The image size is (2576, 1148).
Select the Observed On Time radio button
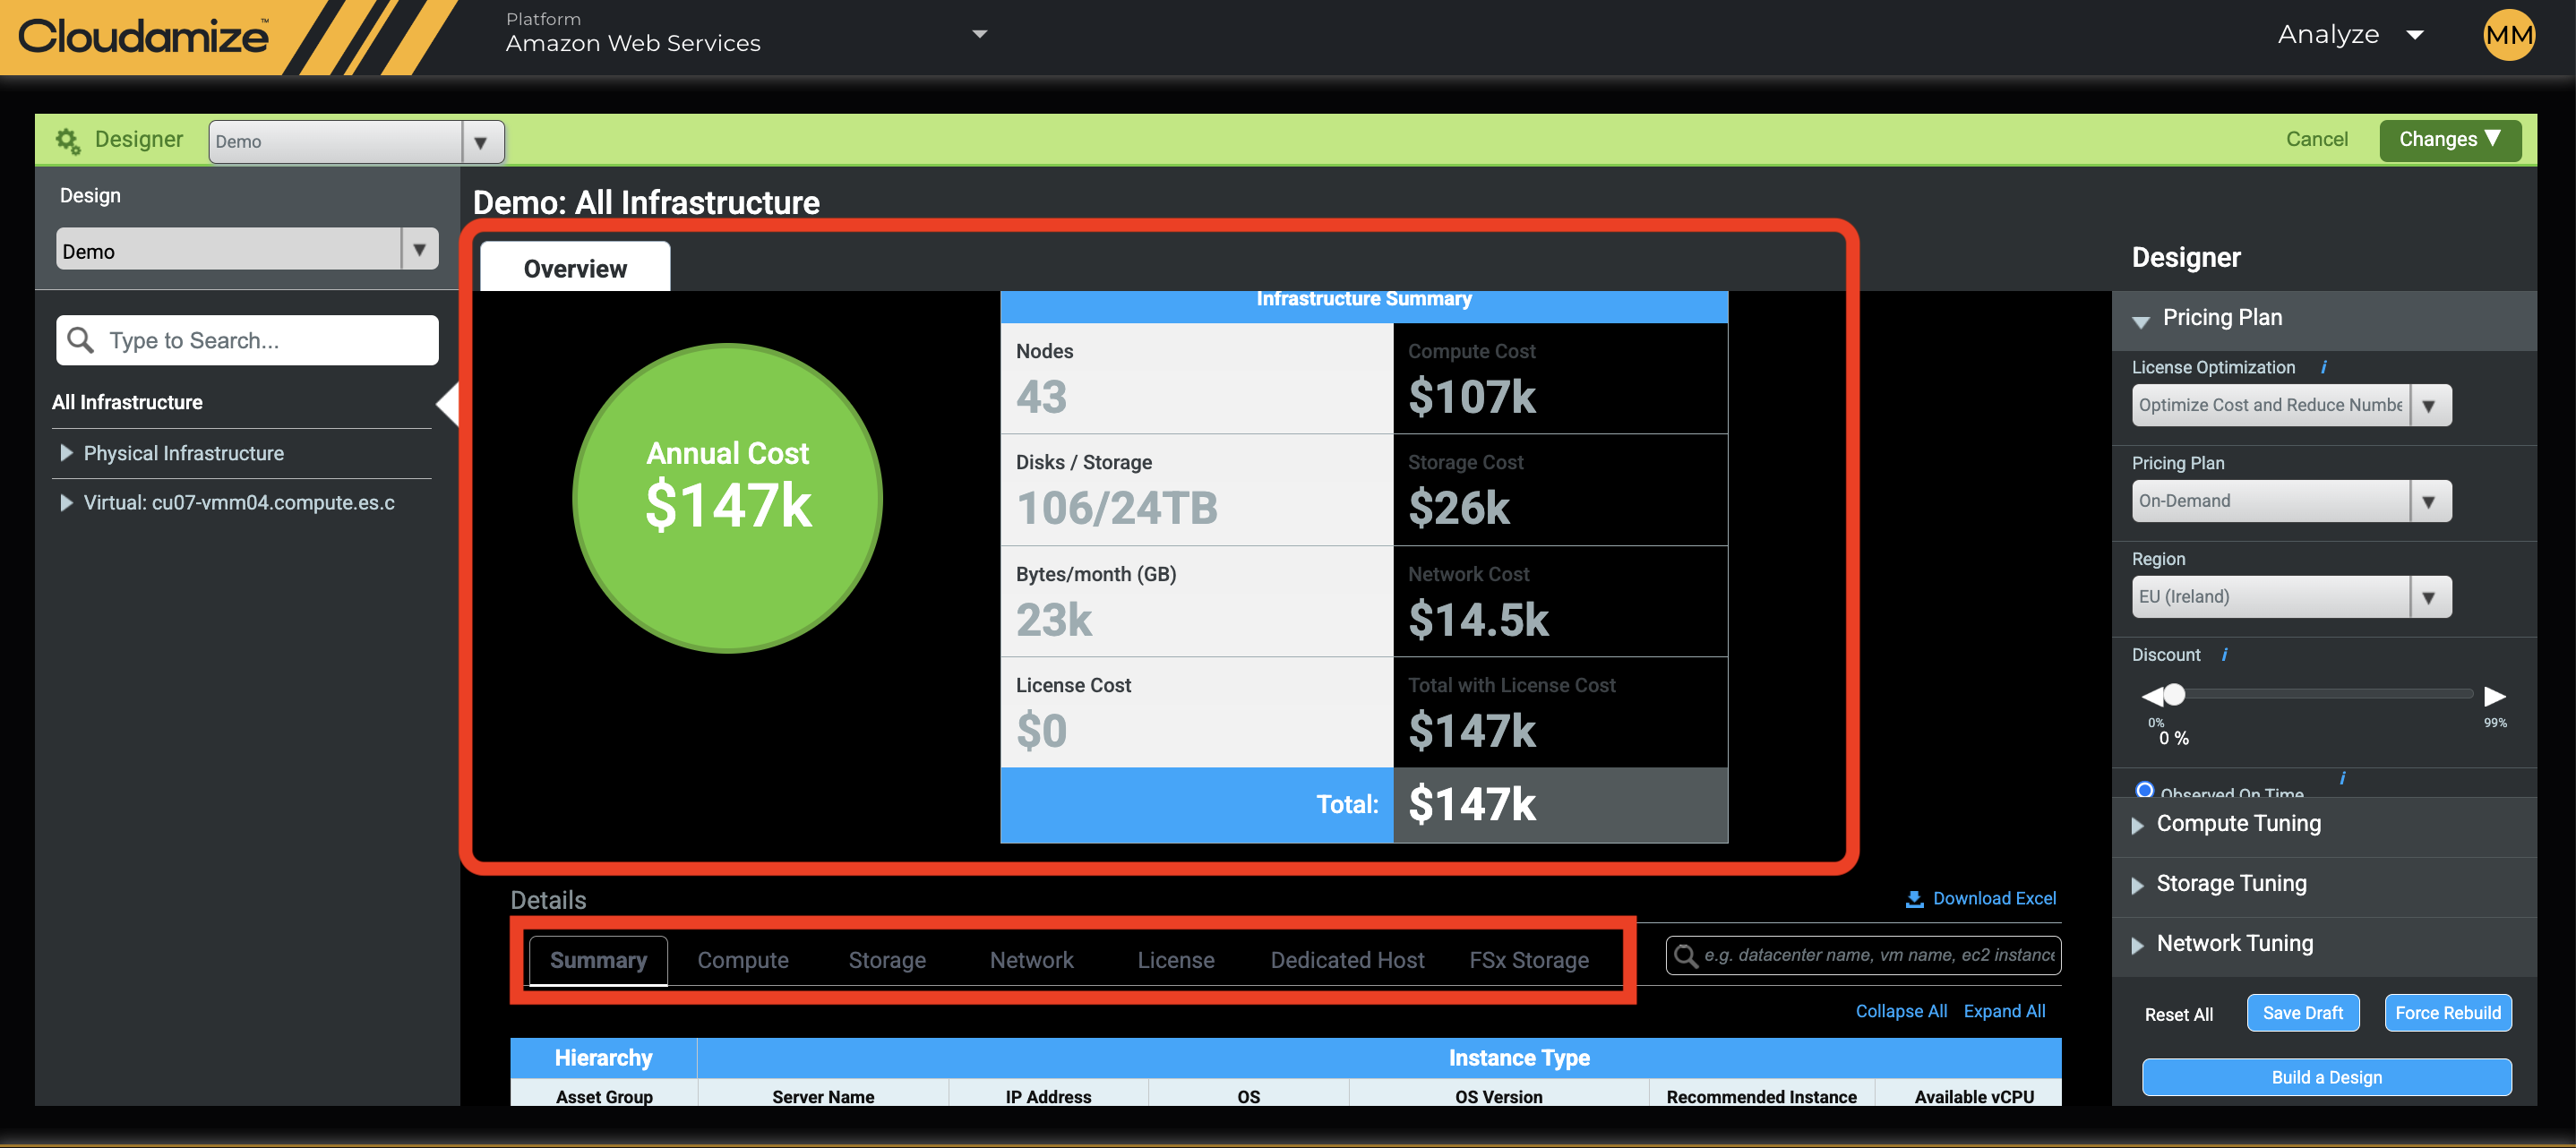click(x=2144, y=790)
